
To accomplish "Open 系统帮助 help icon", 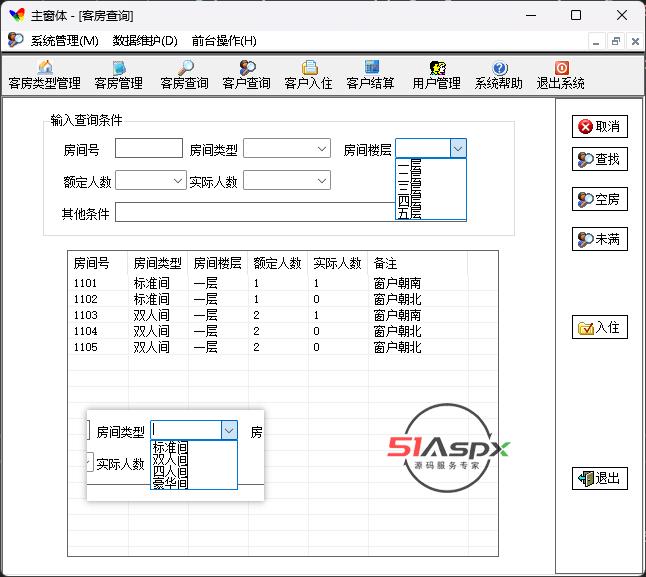I will tap(498, 75).
